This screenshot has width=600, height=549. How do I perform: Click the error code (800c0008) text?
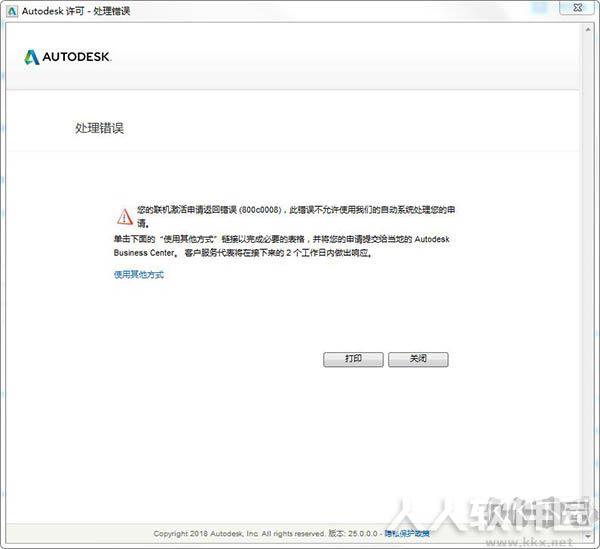point(260,210)
